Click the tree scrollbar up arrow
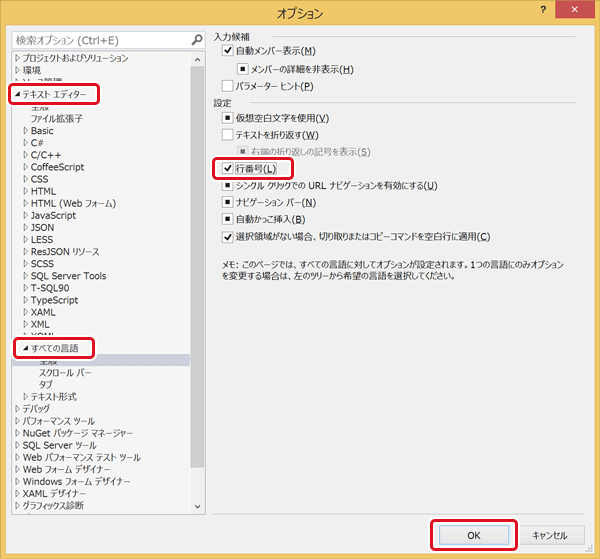600x559 pixels. 197,60
